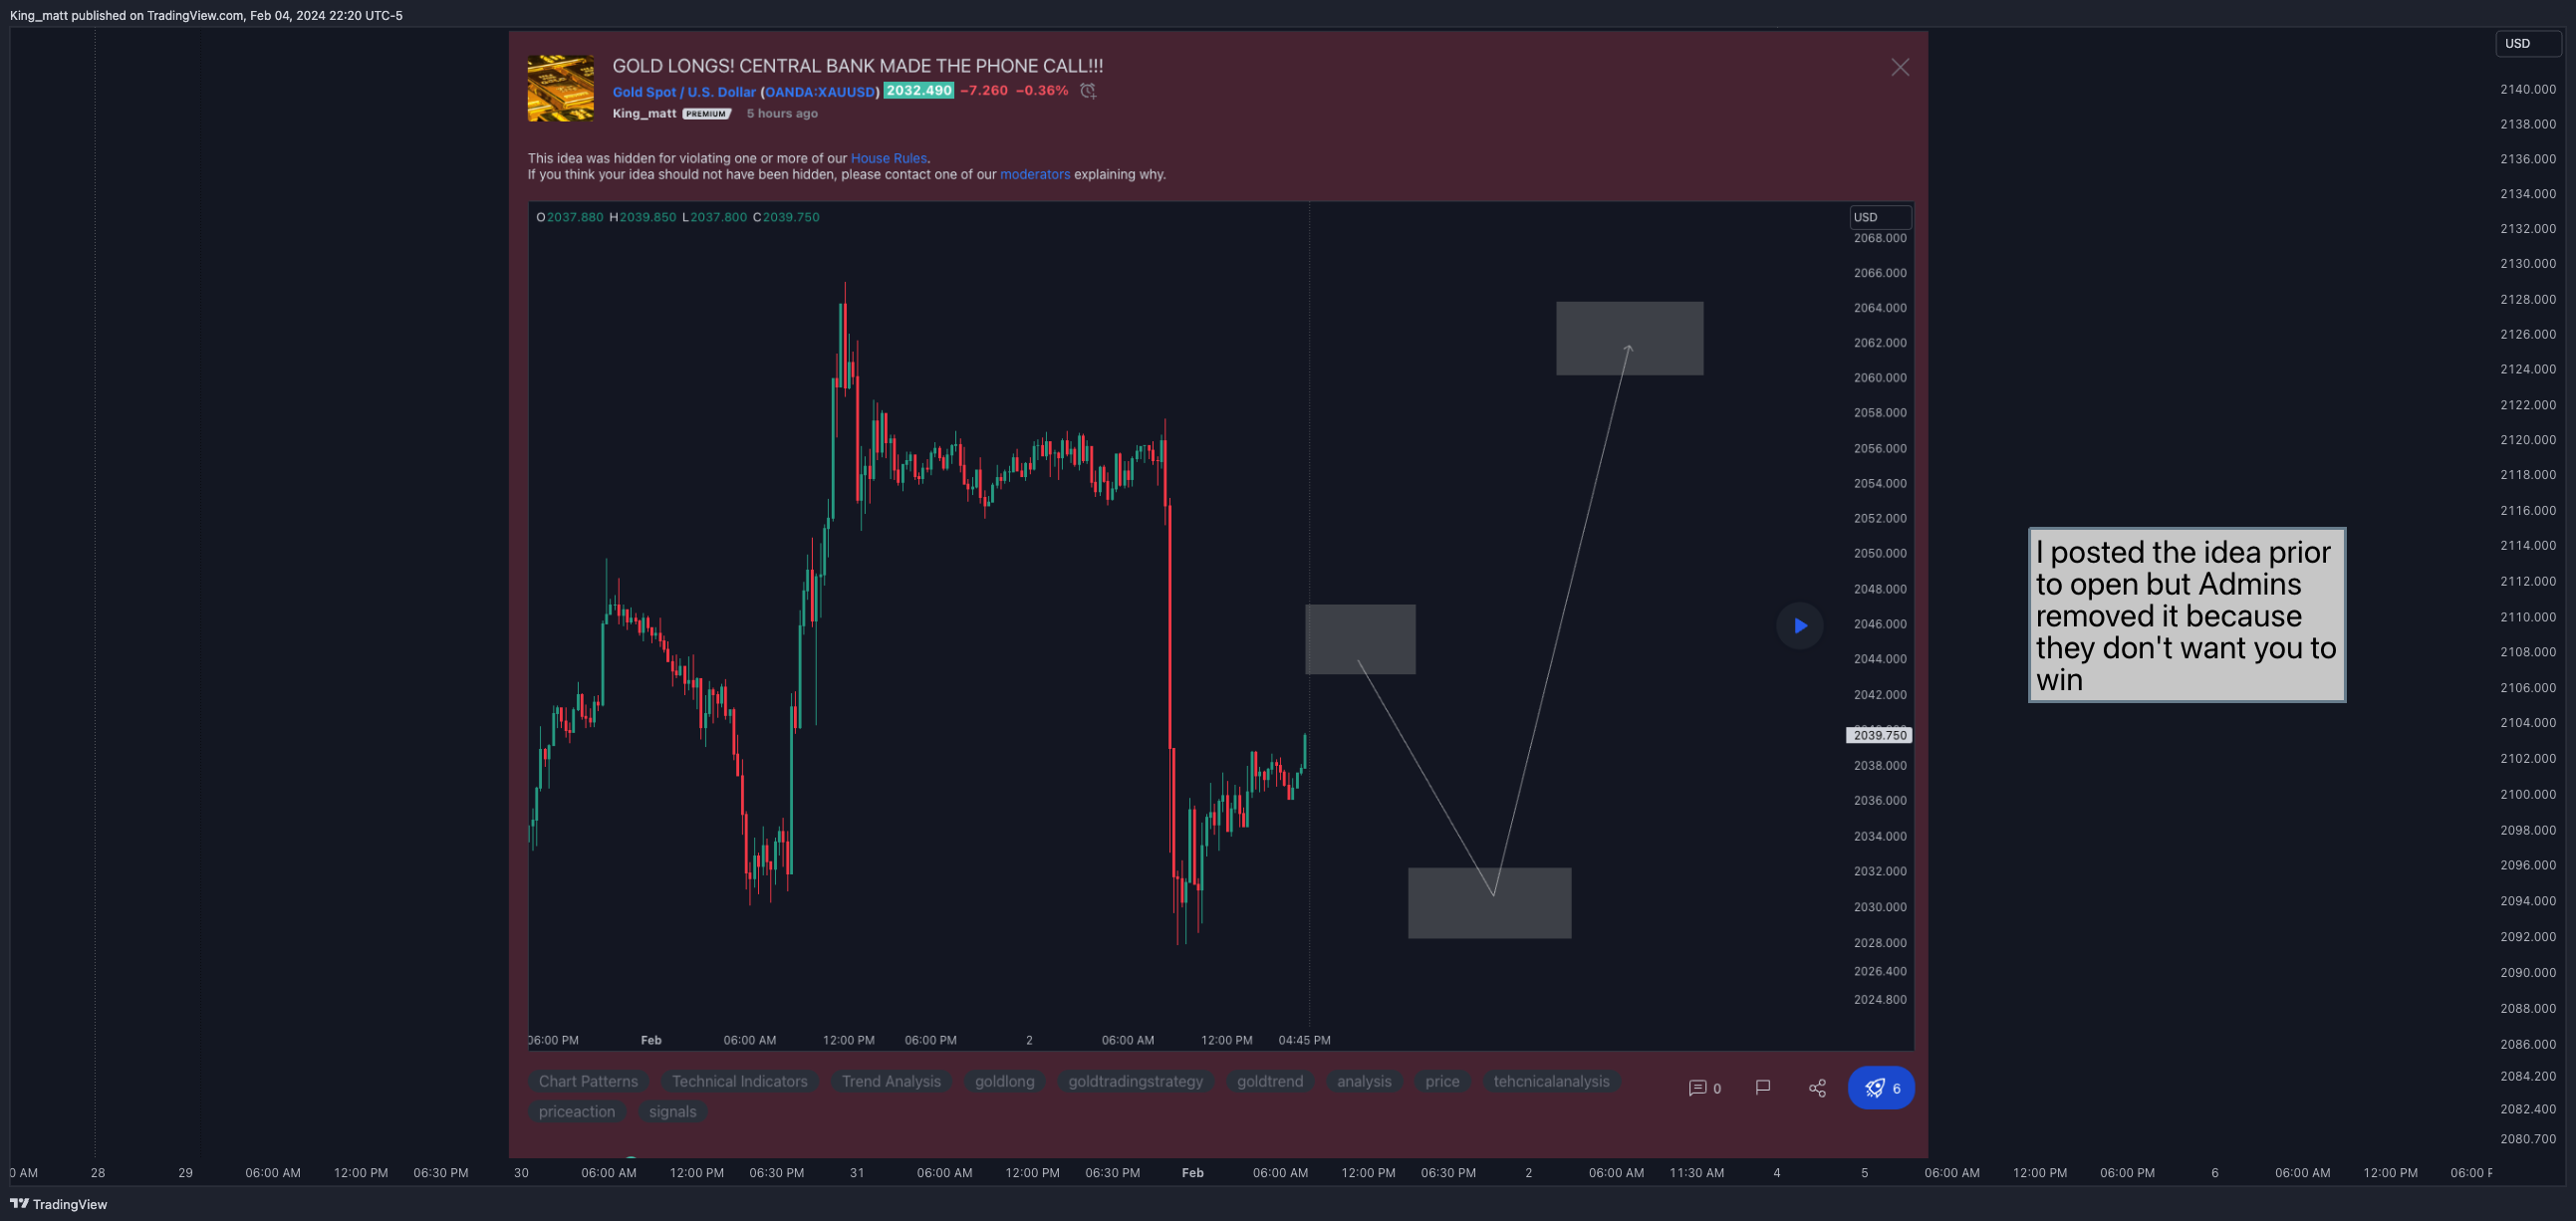
Task: Select the goldlong tag
Action: [1004, 1081]
